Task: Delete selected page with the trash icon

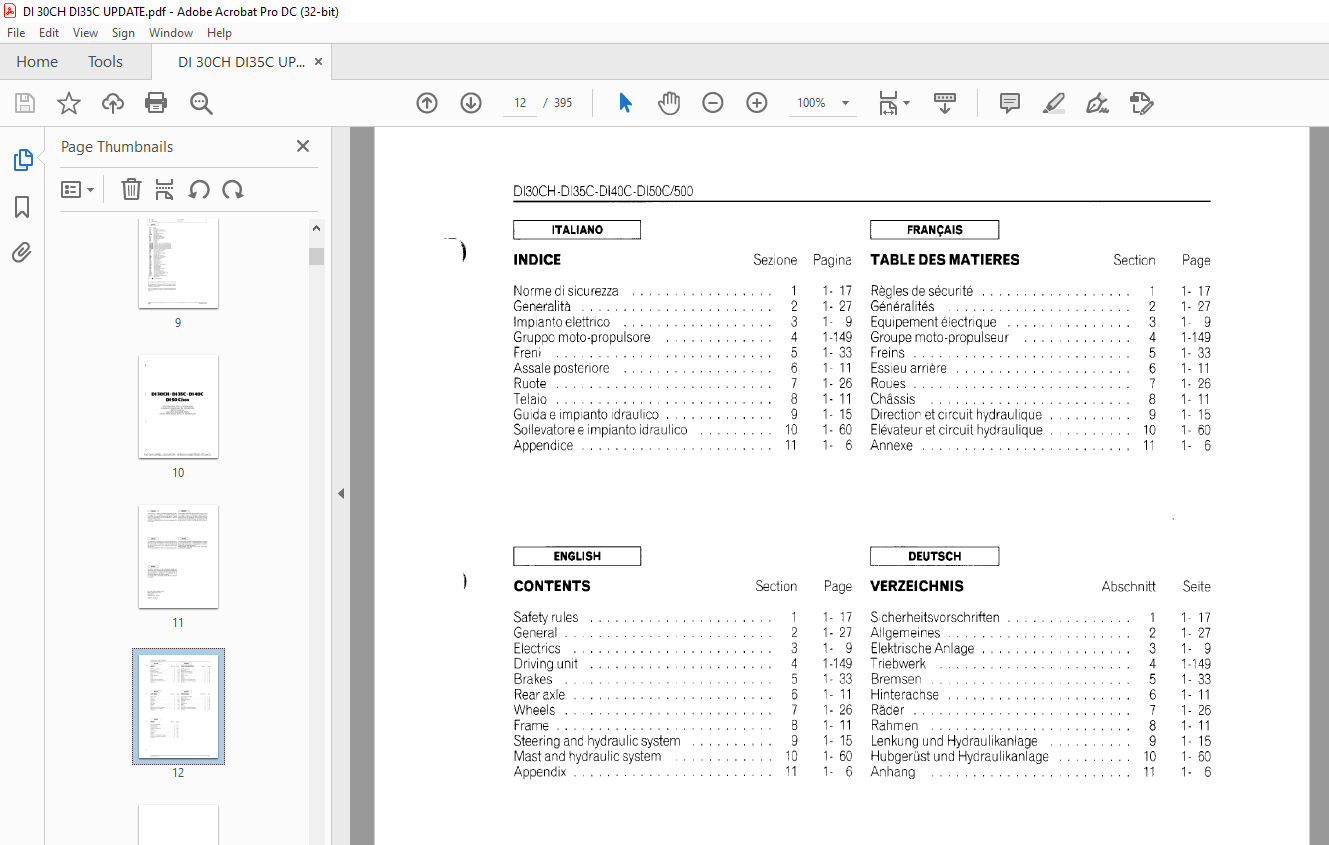Action: 131,190
